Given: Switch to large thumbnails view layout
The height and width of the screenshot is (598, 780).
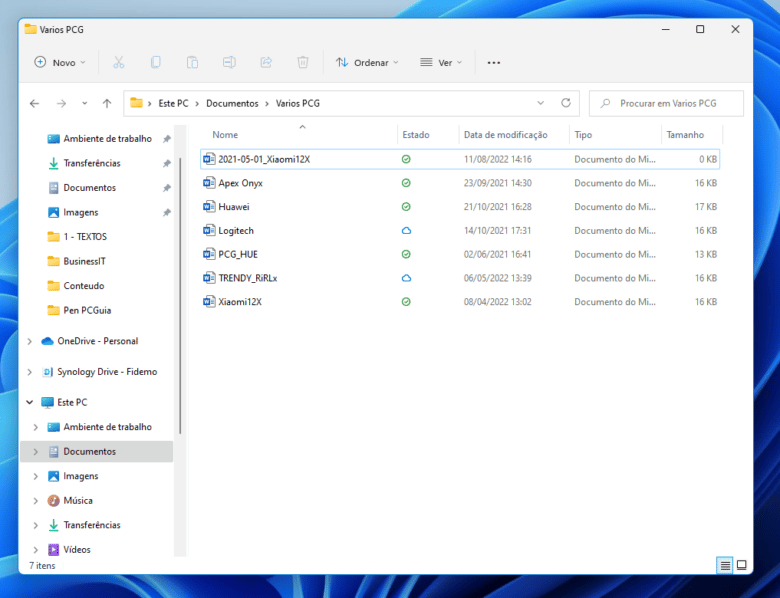Looking at the screenshot, I should [742, 565].
